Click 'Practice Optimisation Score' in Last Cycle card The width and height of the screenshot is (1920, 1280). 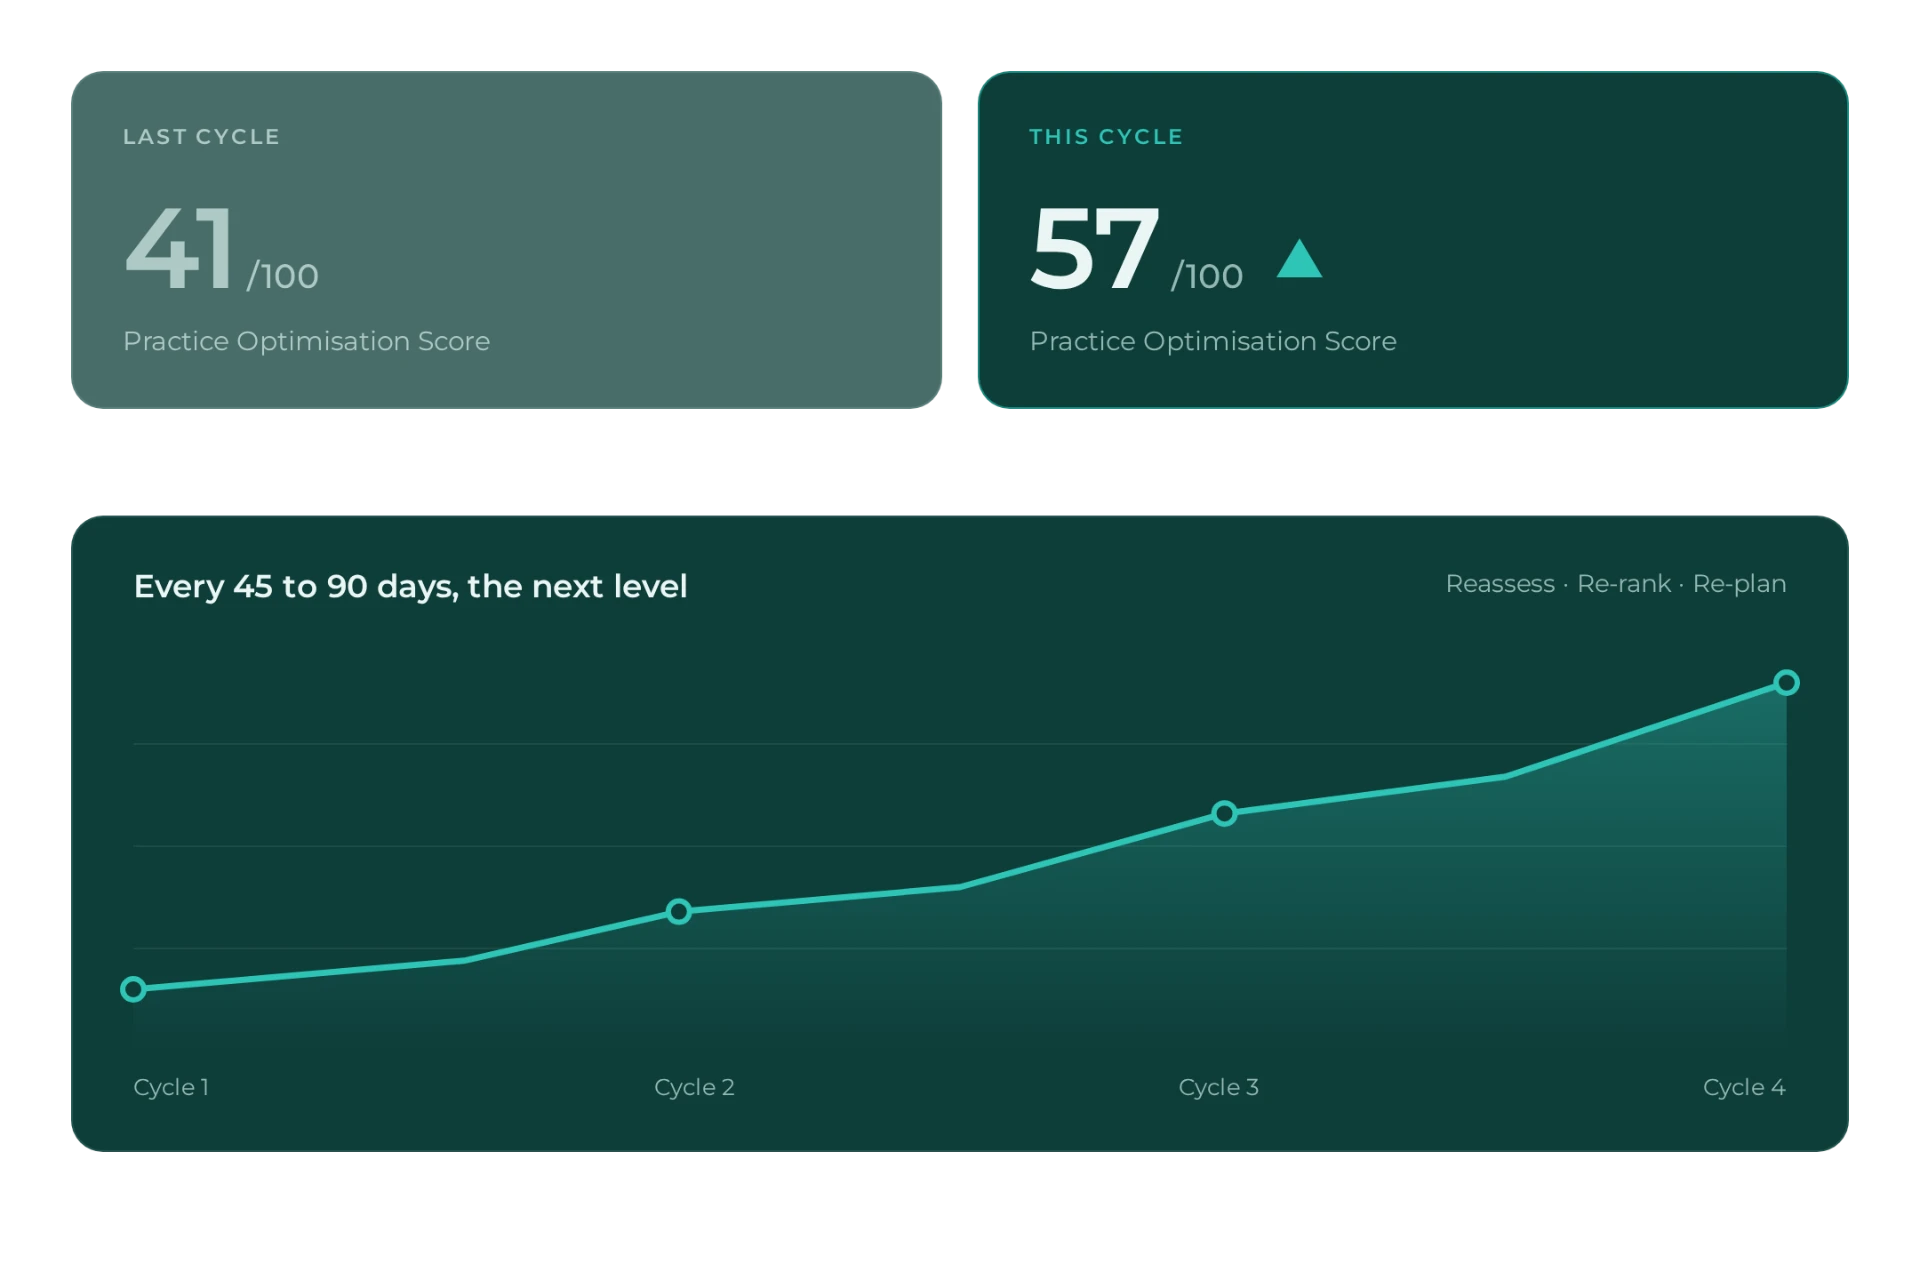pos(306,341)
